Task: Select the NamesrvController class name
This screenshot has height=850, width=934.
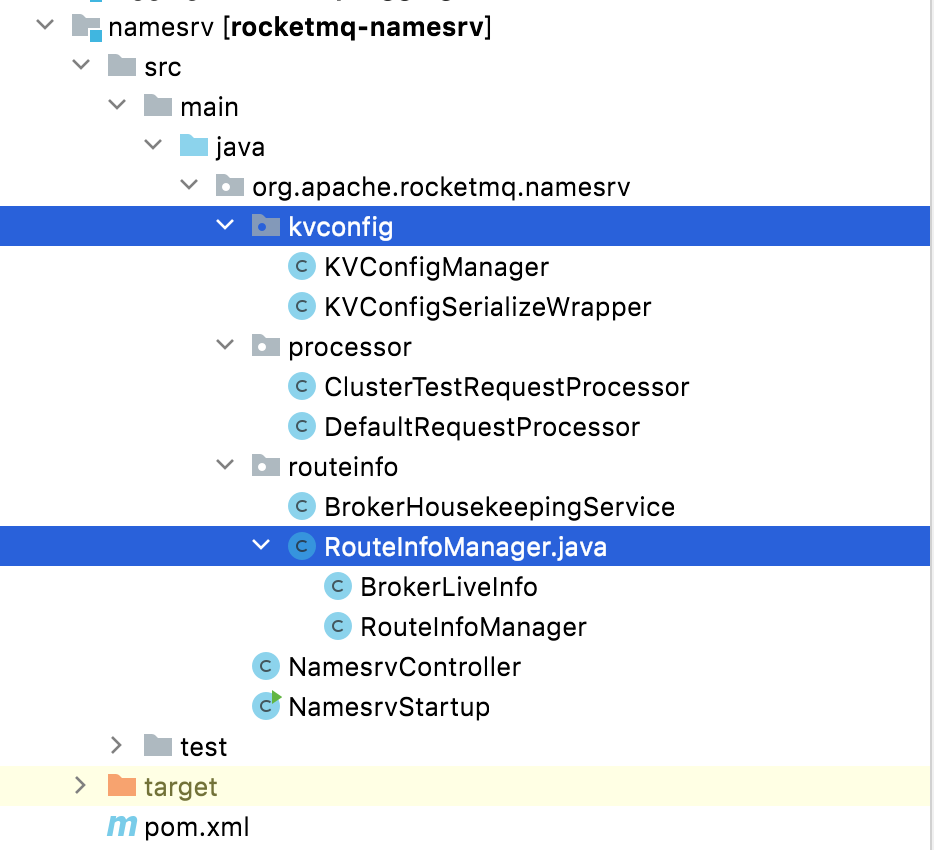Action: pyautogui.click(x=404, y=667)
